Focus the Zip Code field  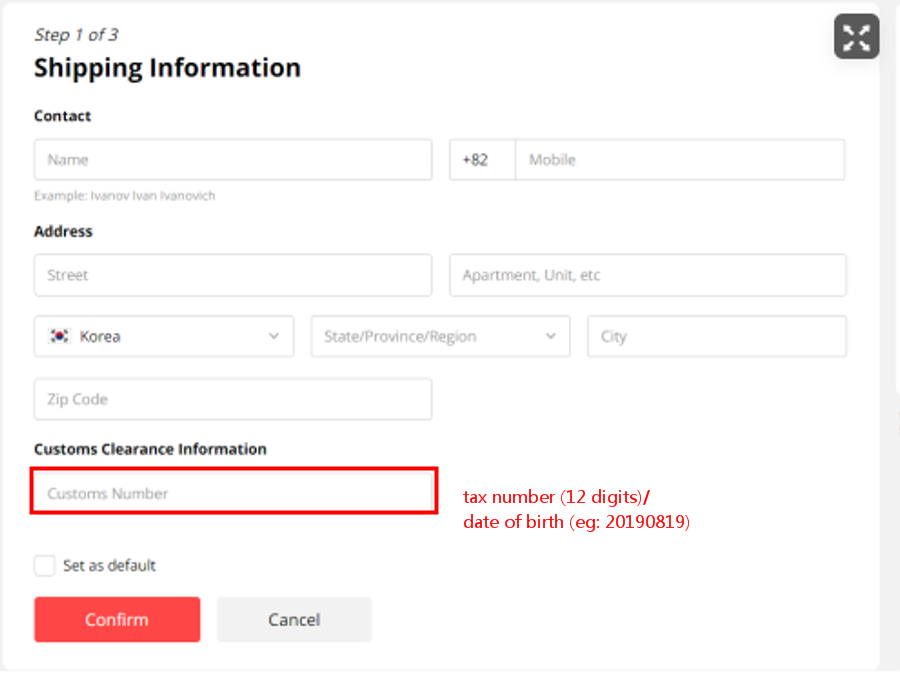point(233,399)
